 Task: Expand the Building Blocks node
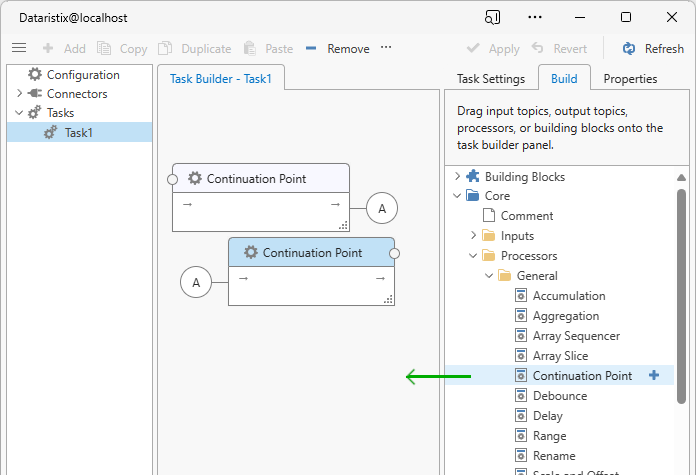458,177
